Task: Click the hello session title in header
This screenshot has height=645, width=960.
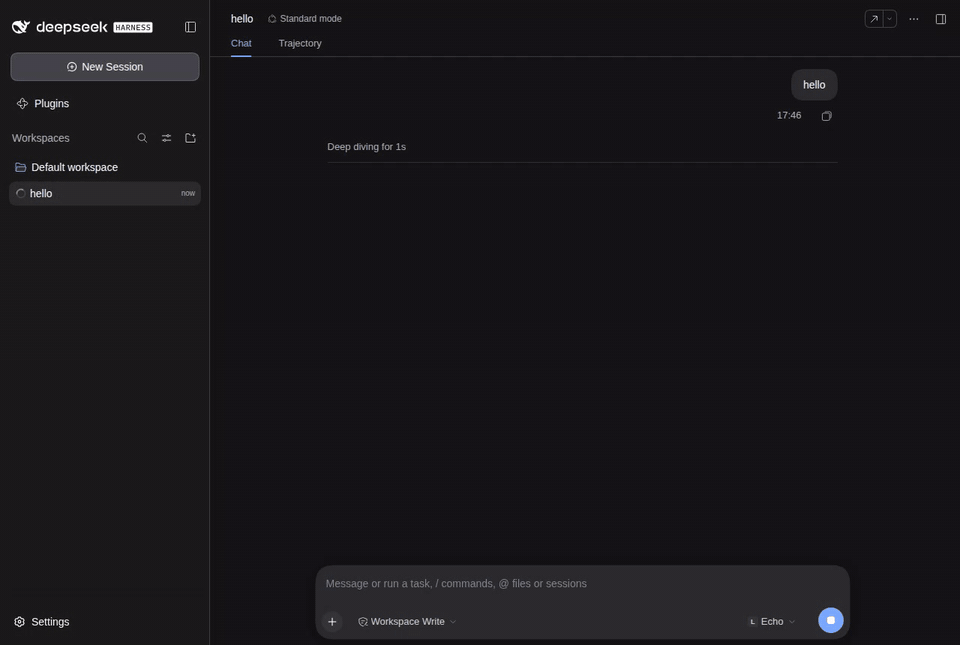Action: click(x=242, y=19)
